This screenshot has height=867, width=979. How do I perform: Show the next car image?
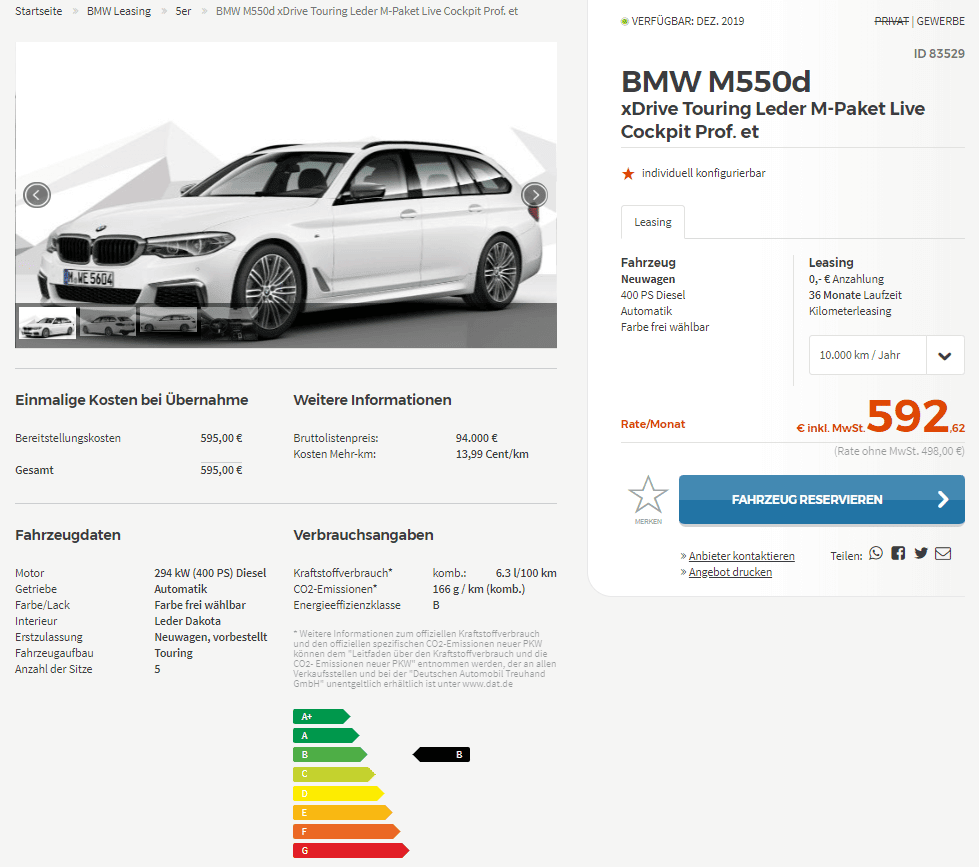point(534,195)
